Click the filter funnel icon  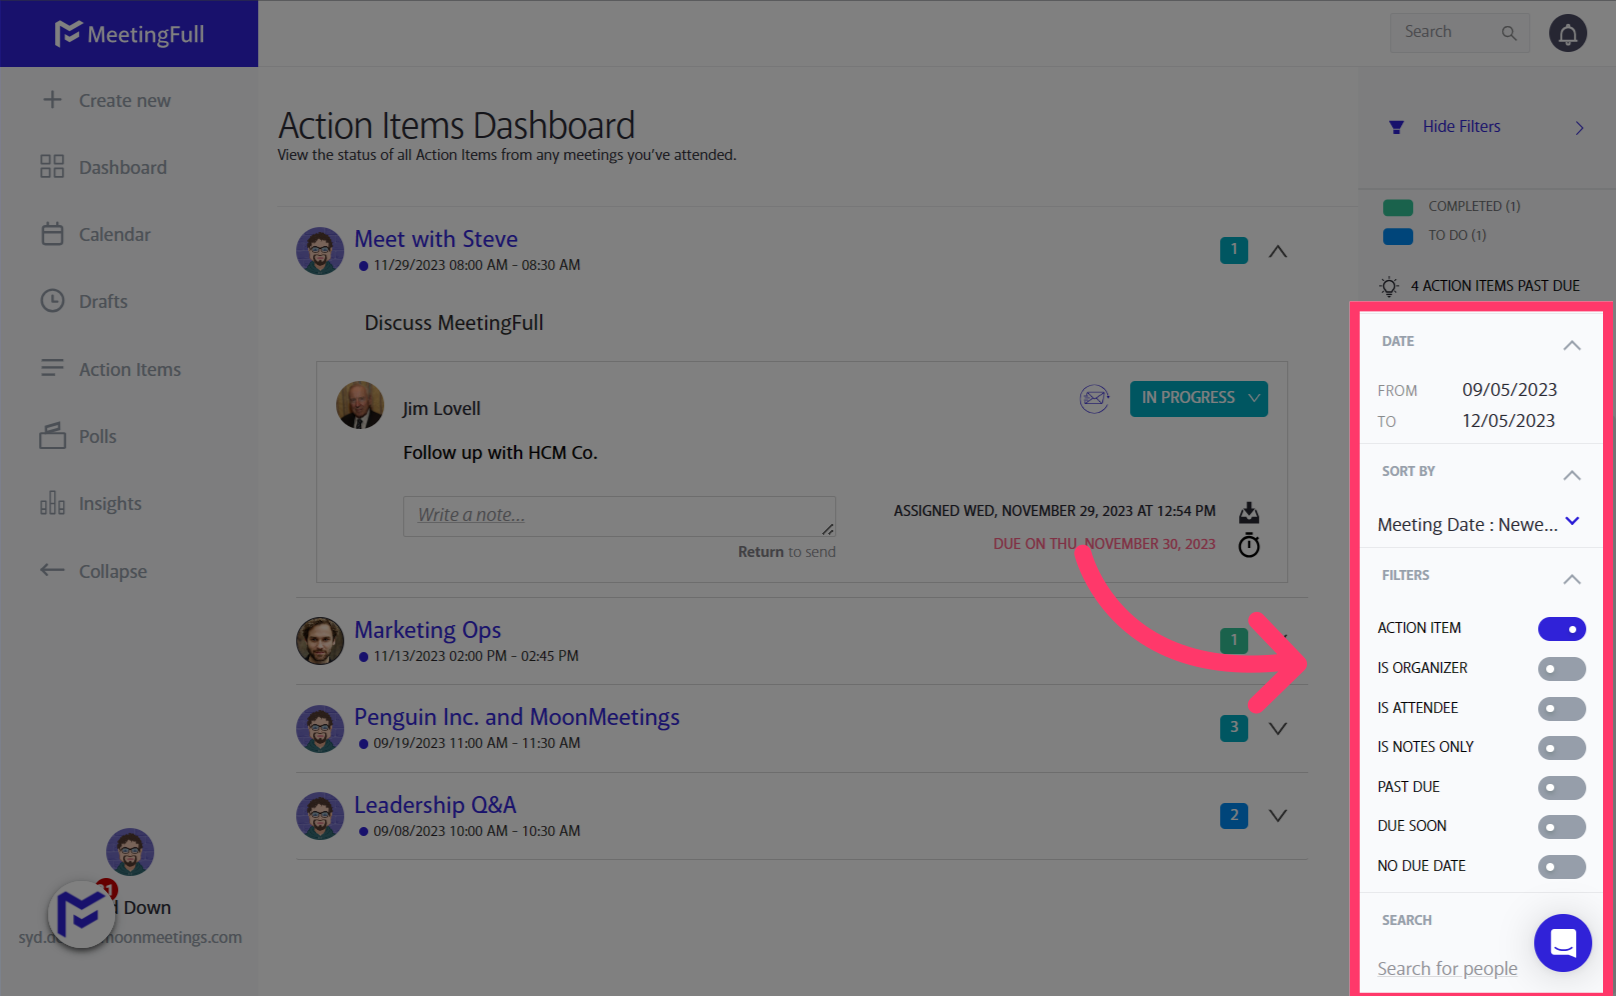tap(1396, 127)
